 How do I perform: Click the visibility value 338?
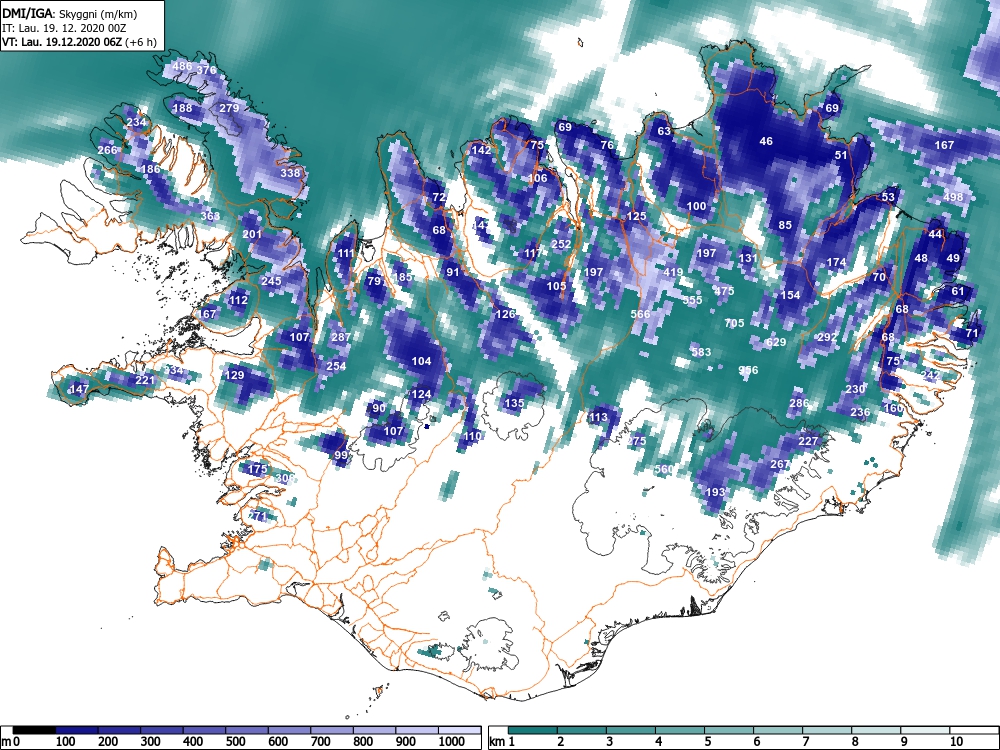tap(290, 173)
